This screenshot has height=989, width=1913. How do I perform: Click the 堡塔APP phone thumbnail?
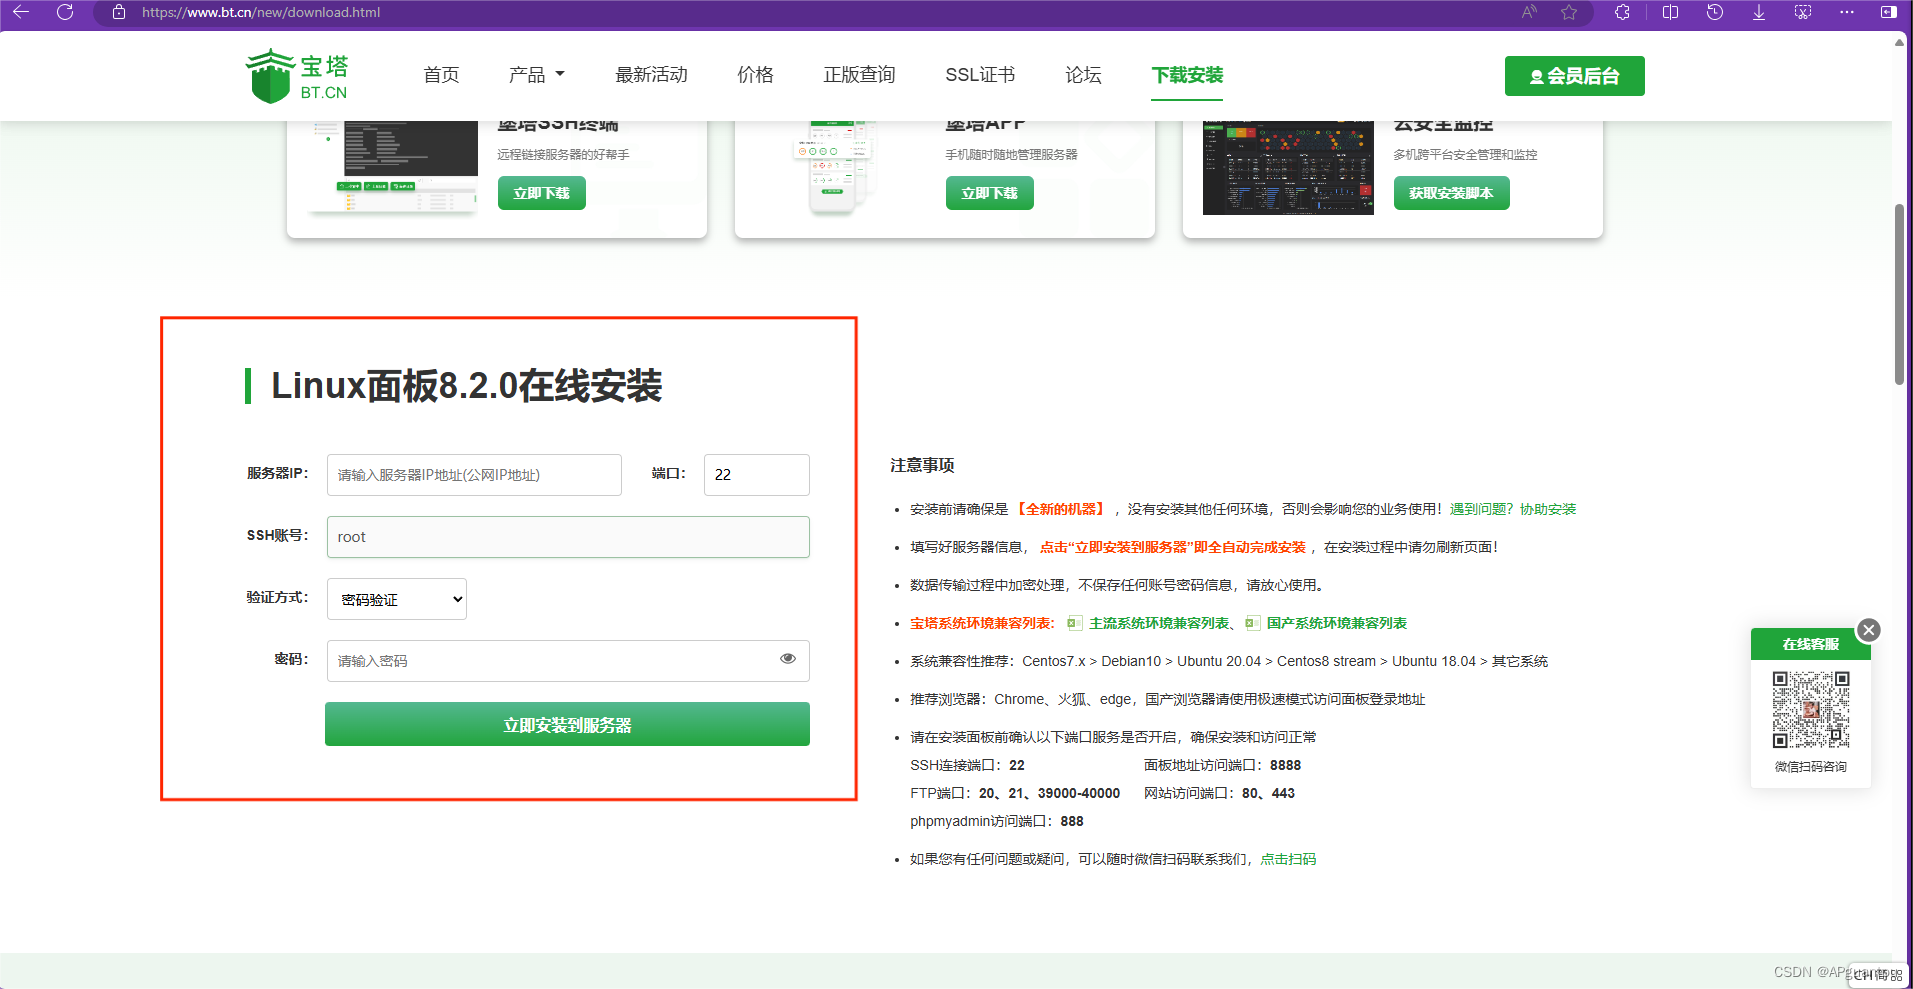(x=834, y=167)
